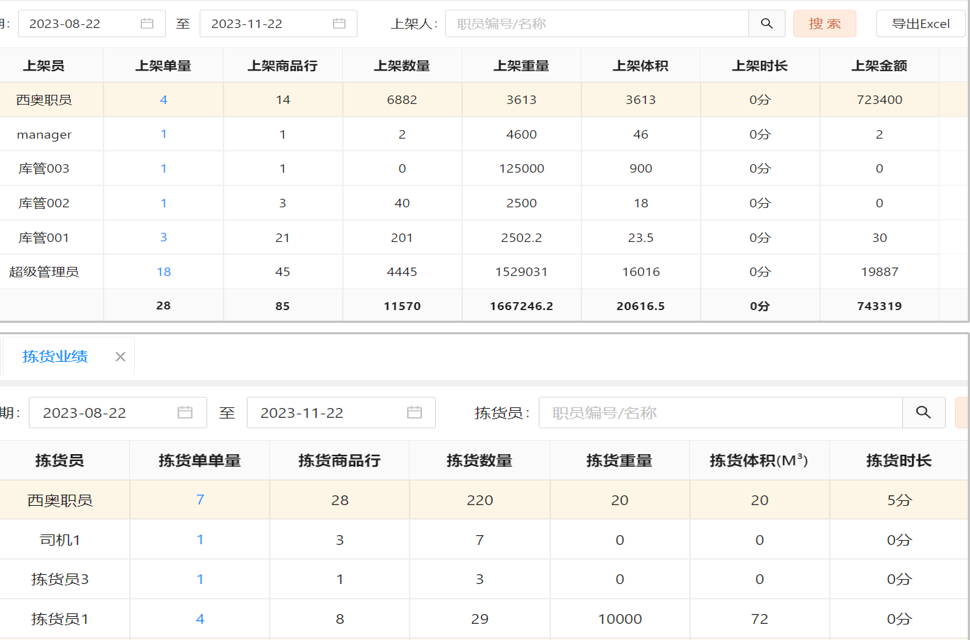
Task: Open calendar icon on 2023-08-22 in 上架 panel
Action: click(147, 23)
